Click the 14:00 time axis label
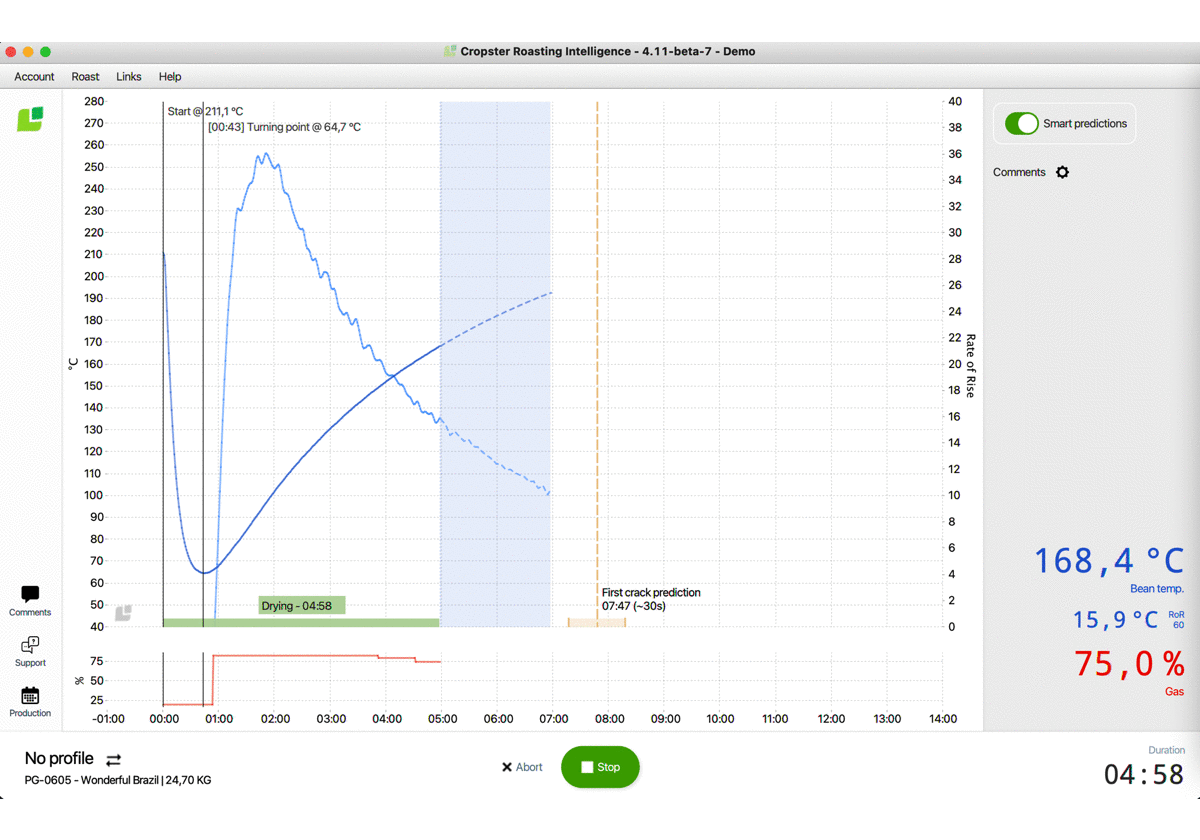1200x840 pixels. pyautogui.click(x=942, y=719)
